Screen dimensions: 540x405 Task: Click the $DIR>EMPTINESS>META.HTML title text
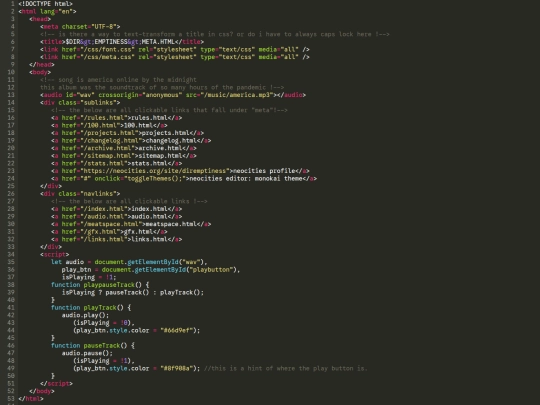point(120,42)
